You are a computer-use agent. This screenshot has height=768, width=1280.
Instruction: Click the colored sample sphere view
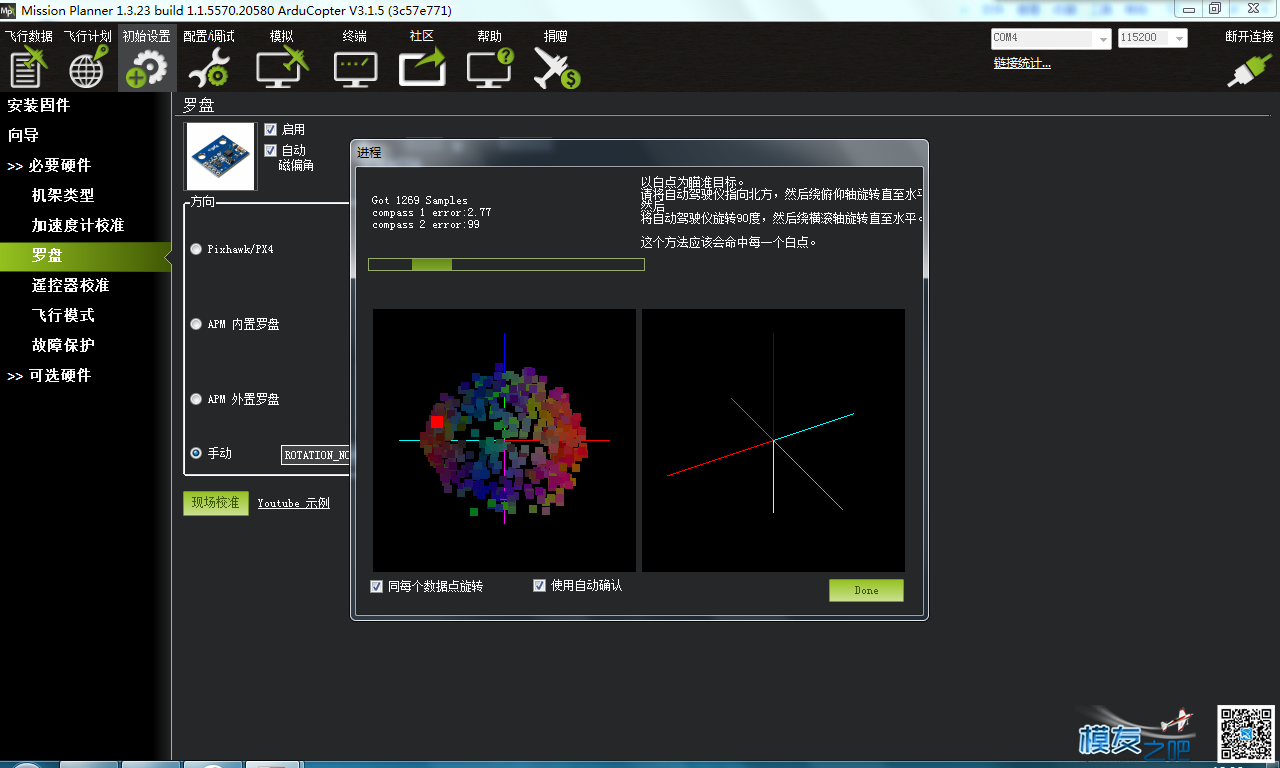coord(504,440)
